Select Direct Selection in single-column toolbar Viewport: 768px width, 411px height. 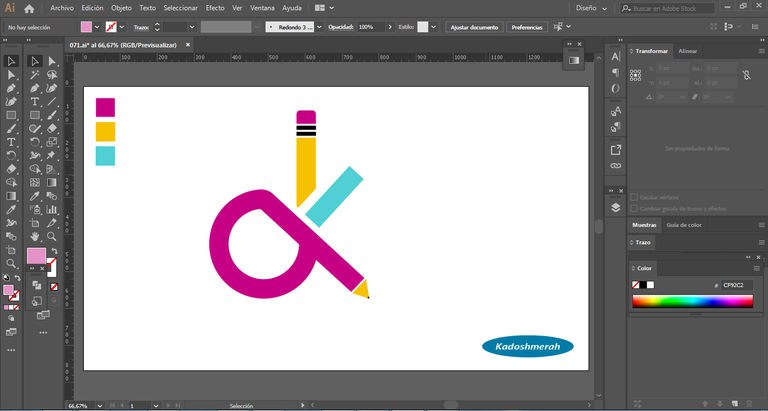click(11, 75)
